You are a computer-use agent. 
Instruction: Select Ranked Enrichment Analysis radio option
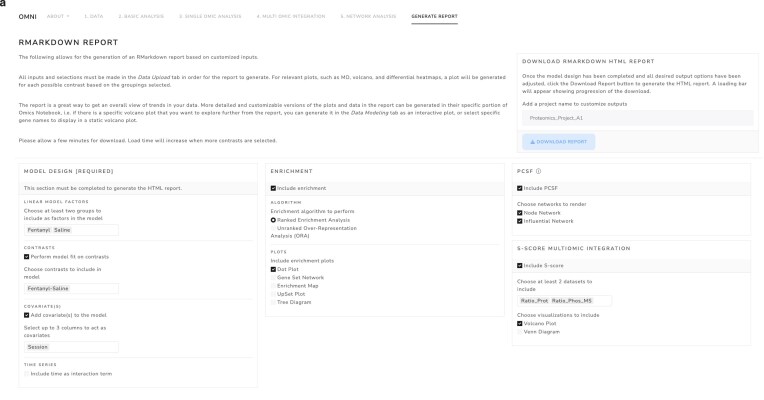(x=273, y=220)
